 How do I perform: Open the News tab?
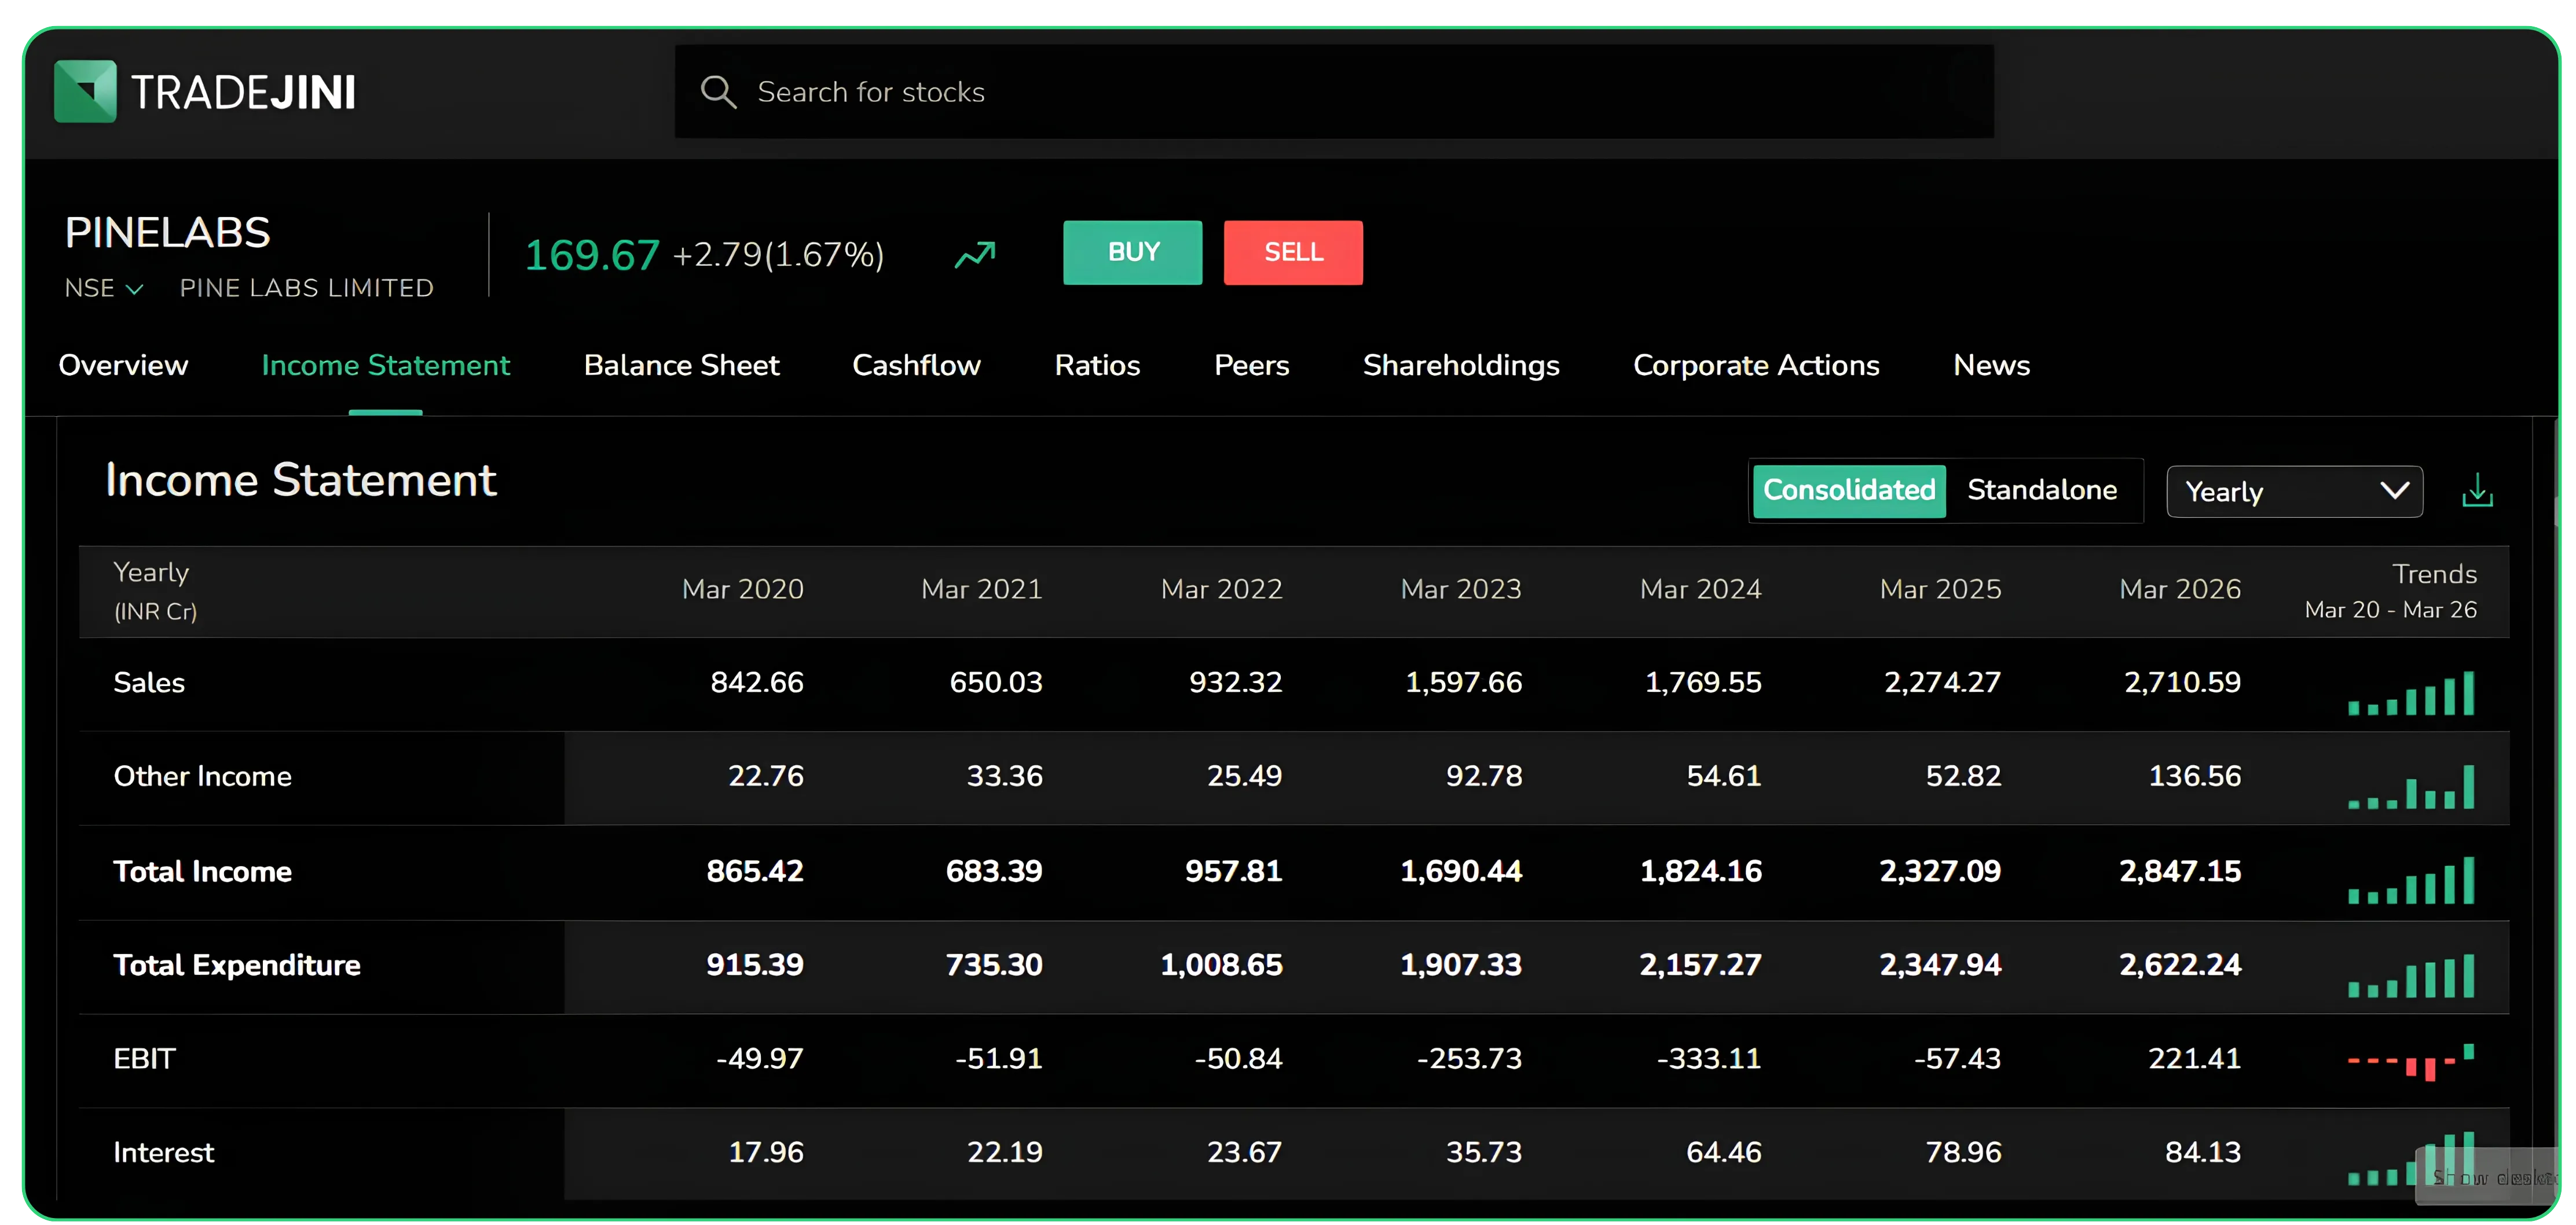tap(1991, 365)
